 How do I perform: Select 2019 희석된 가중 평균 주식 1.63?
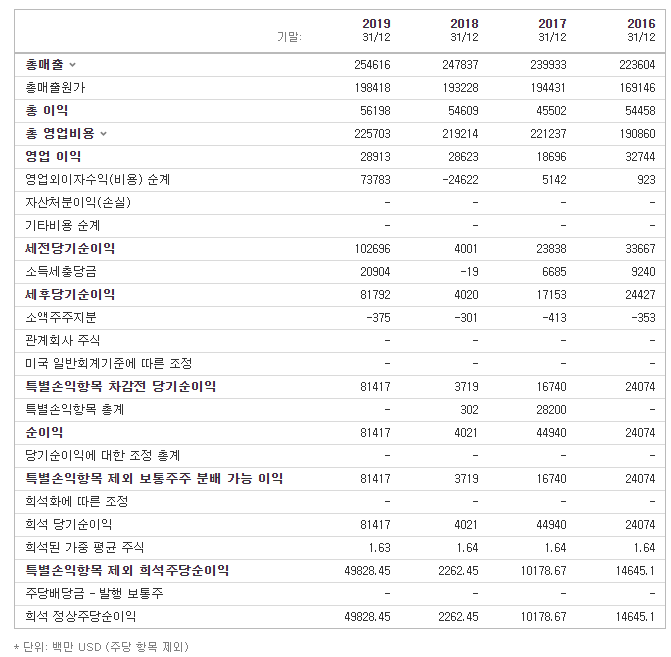[x=380, y=548]
